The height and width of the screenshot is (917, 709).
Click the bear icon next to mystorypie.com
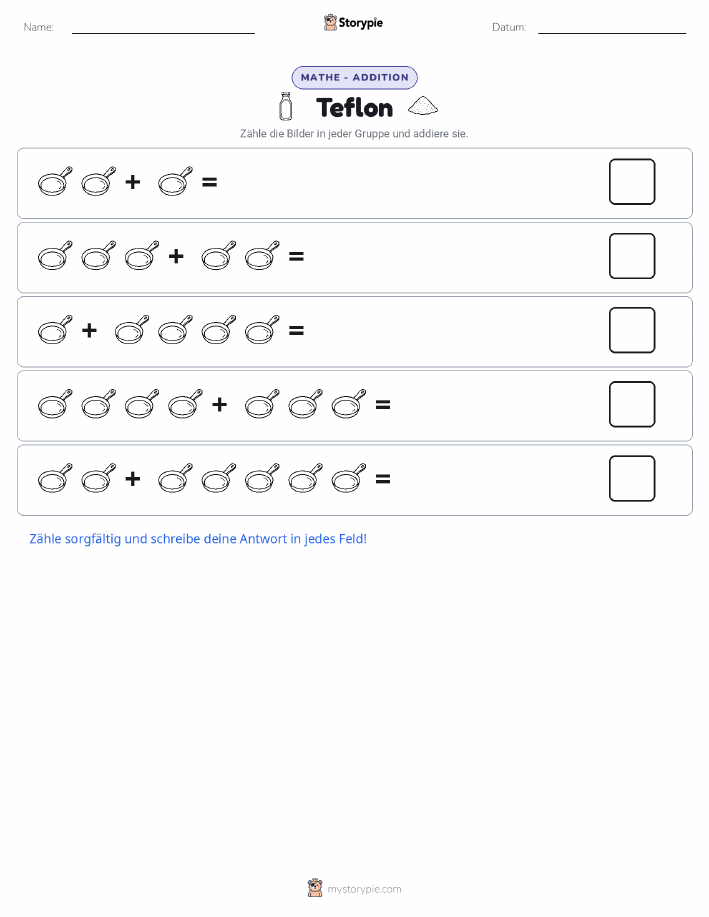(x=315, y=888)
